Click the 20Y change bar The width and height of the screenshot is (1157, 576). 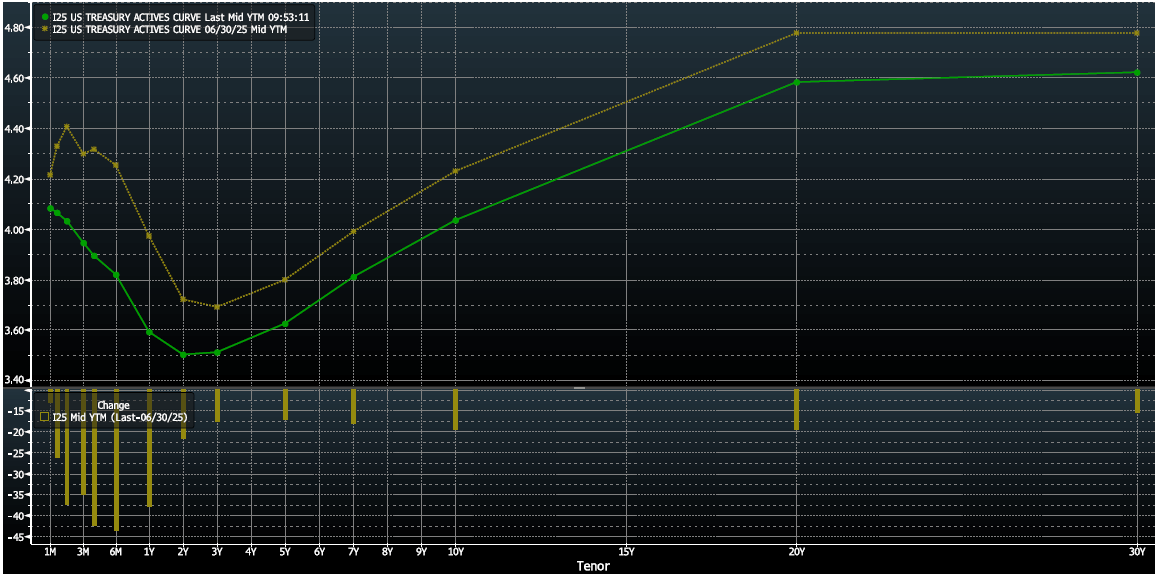click(797, 409)
